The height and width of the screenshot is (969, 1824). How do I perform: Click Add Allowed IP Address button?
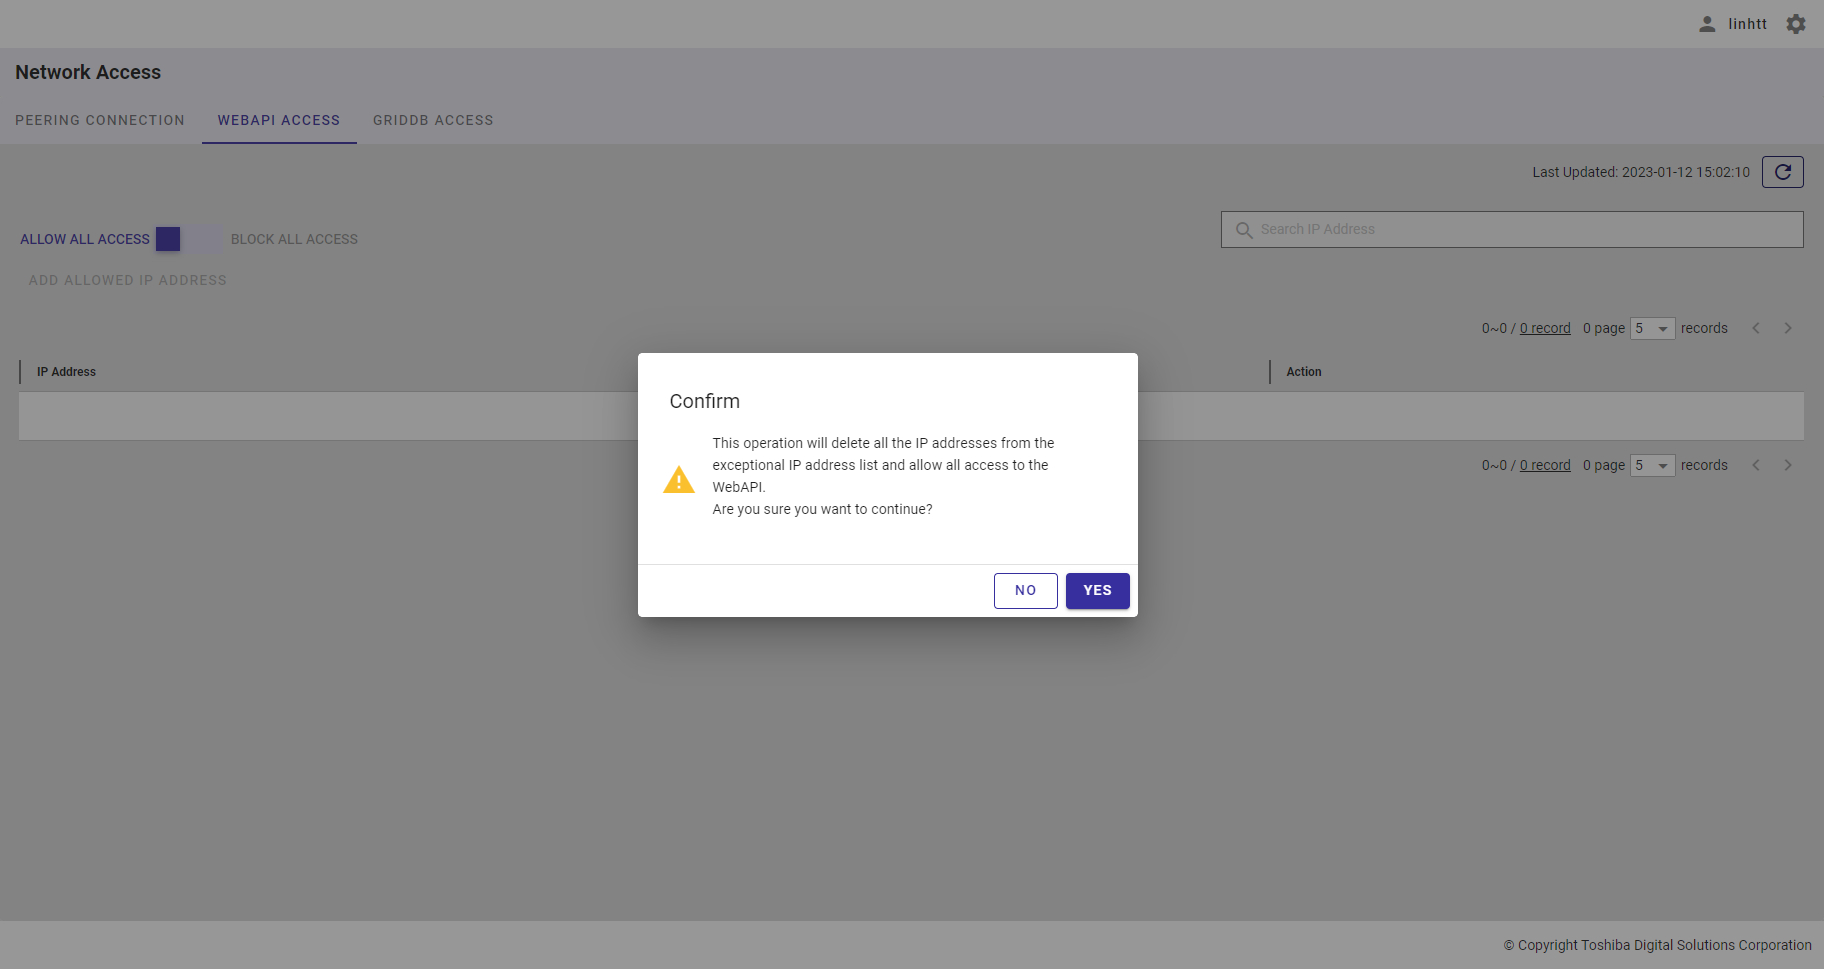[128, 280]
